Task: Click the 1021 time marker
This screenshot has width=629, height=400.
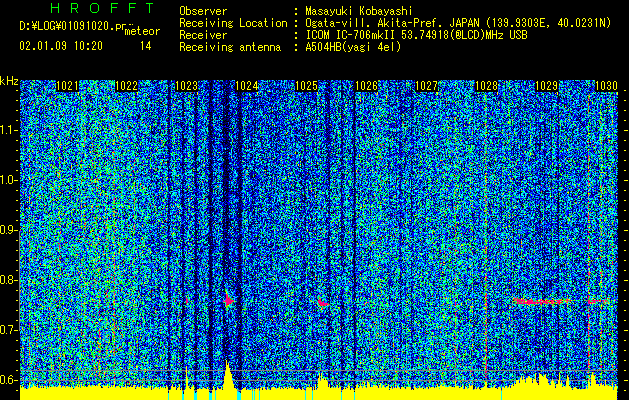Action: pyautogui.click(x=67, y=86)
